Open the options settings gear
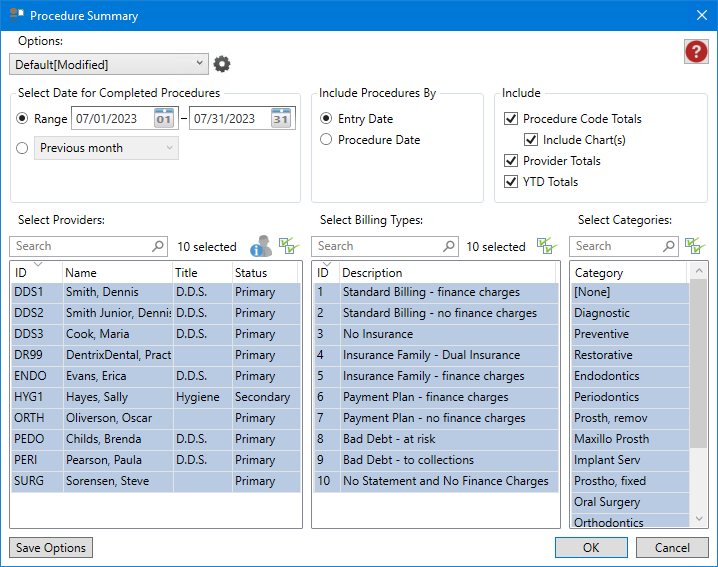 pos(222,64)
